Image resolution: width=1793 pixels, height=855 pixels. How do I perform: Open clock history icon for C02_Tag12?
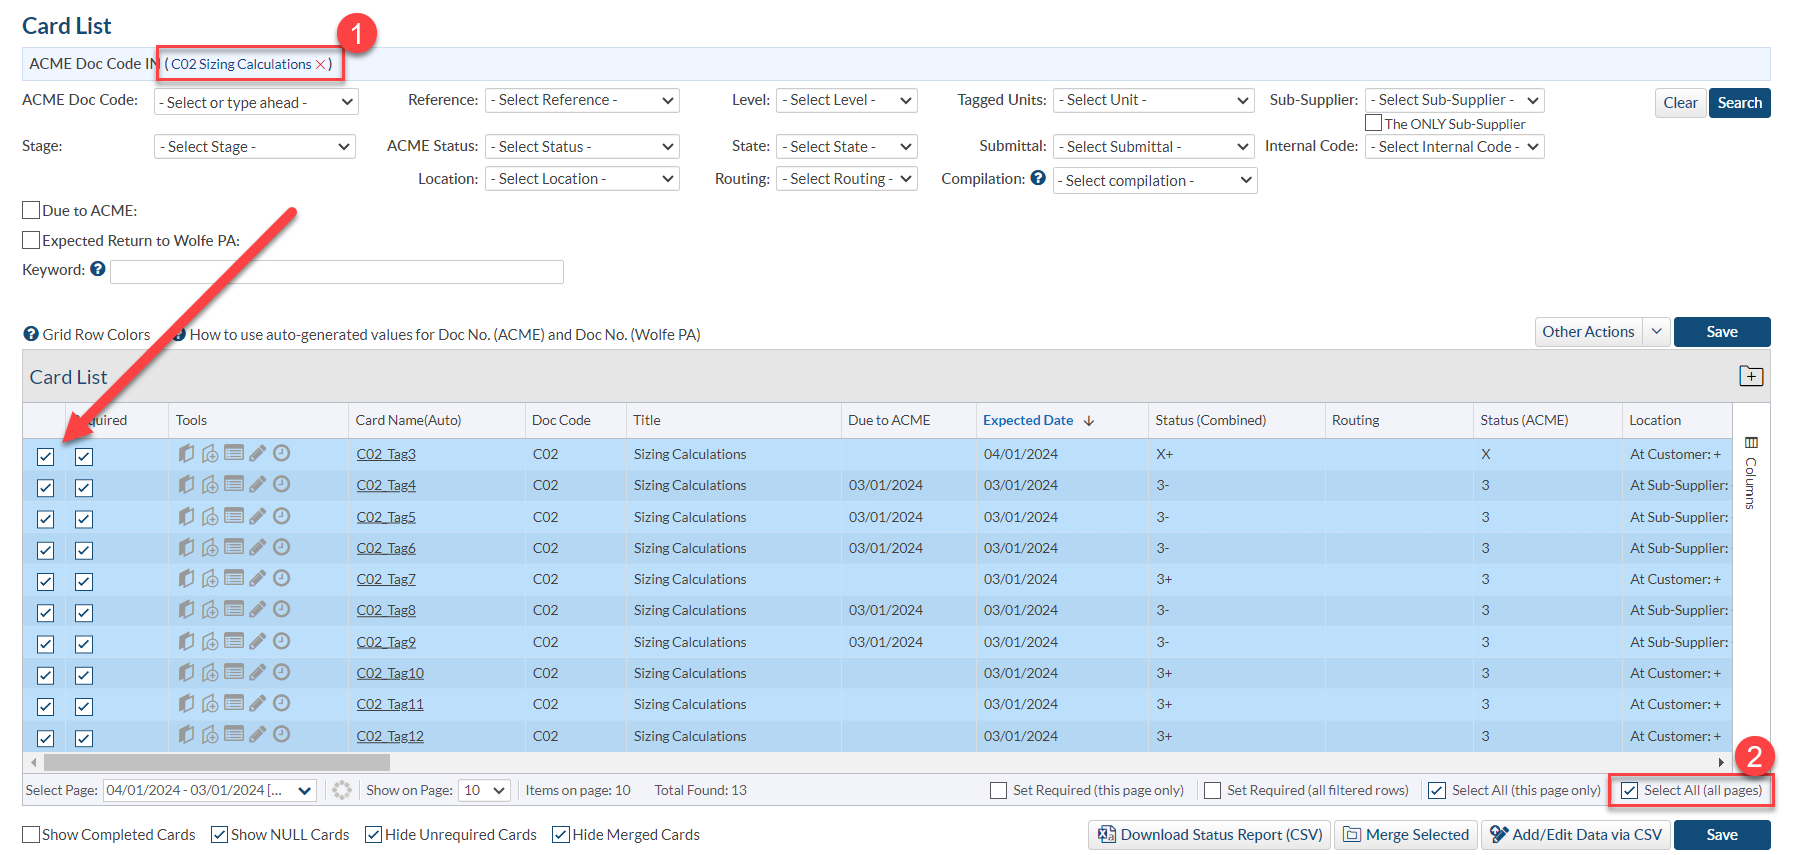pos(282,734)
